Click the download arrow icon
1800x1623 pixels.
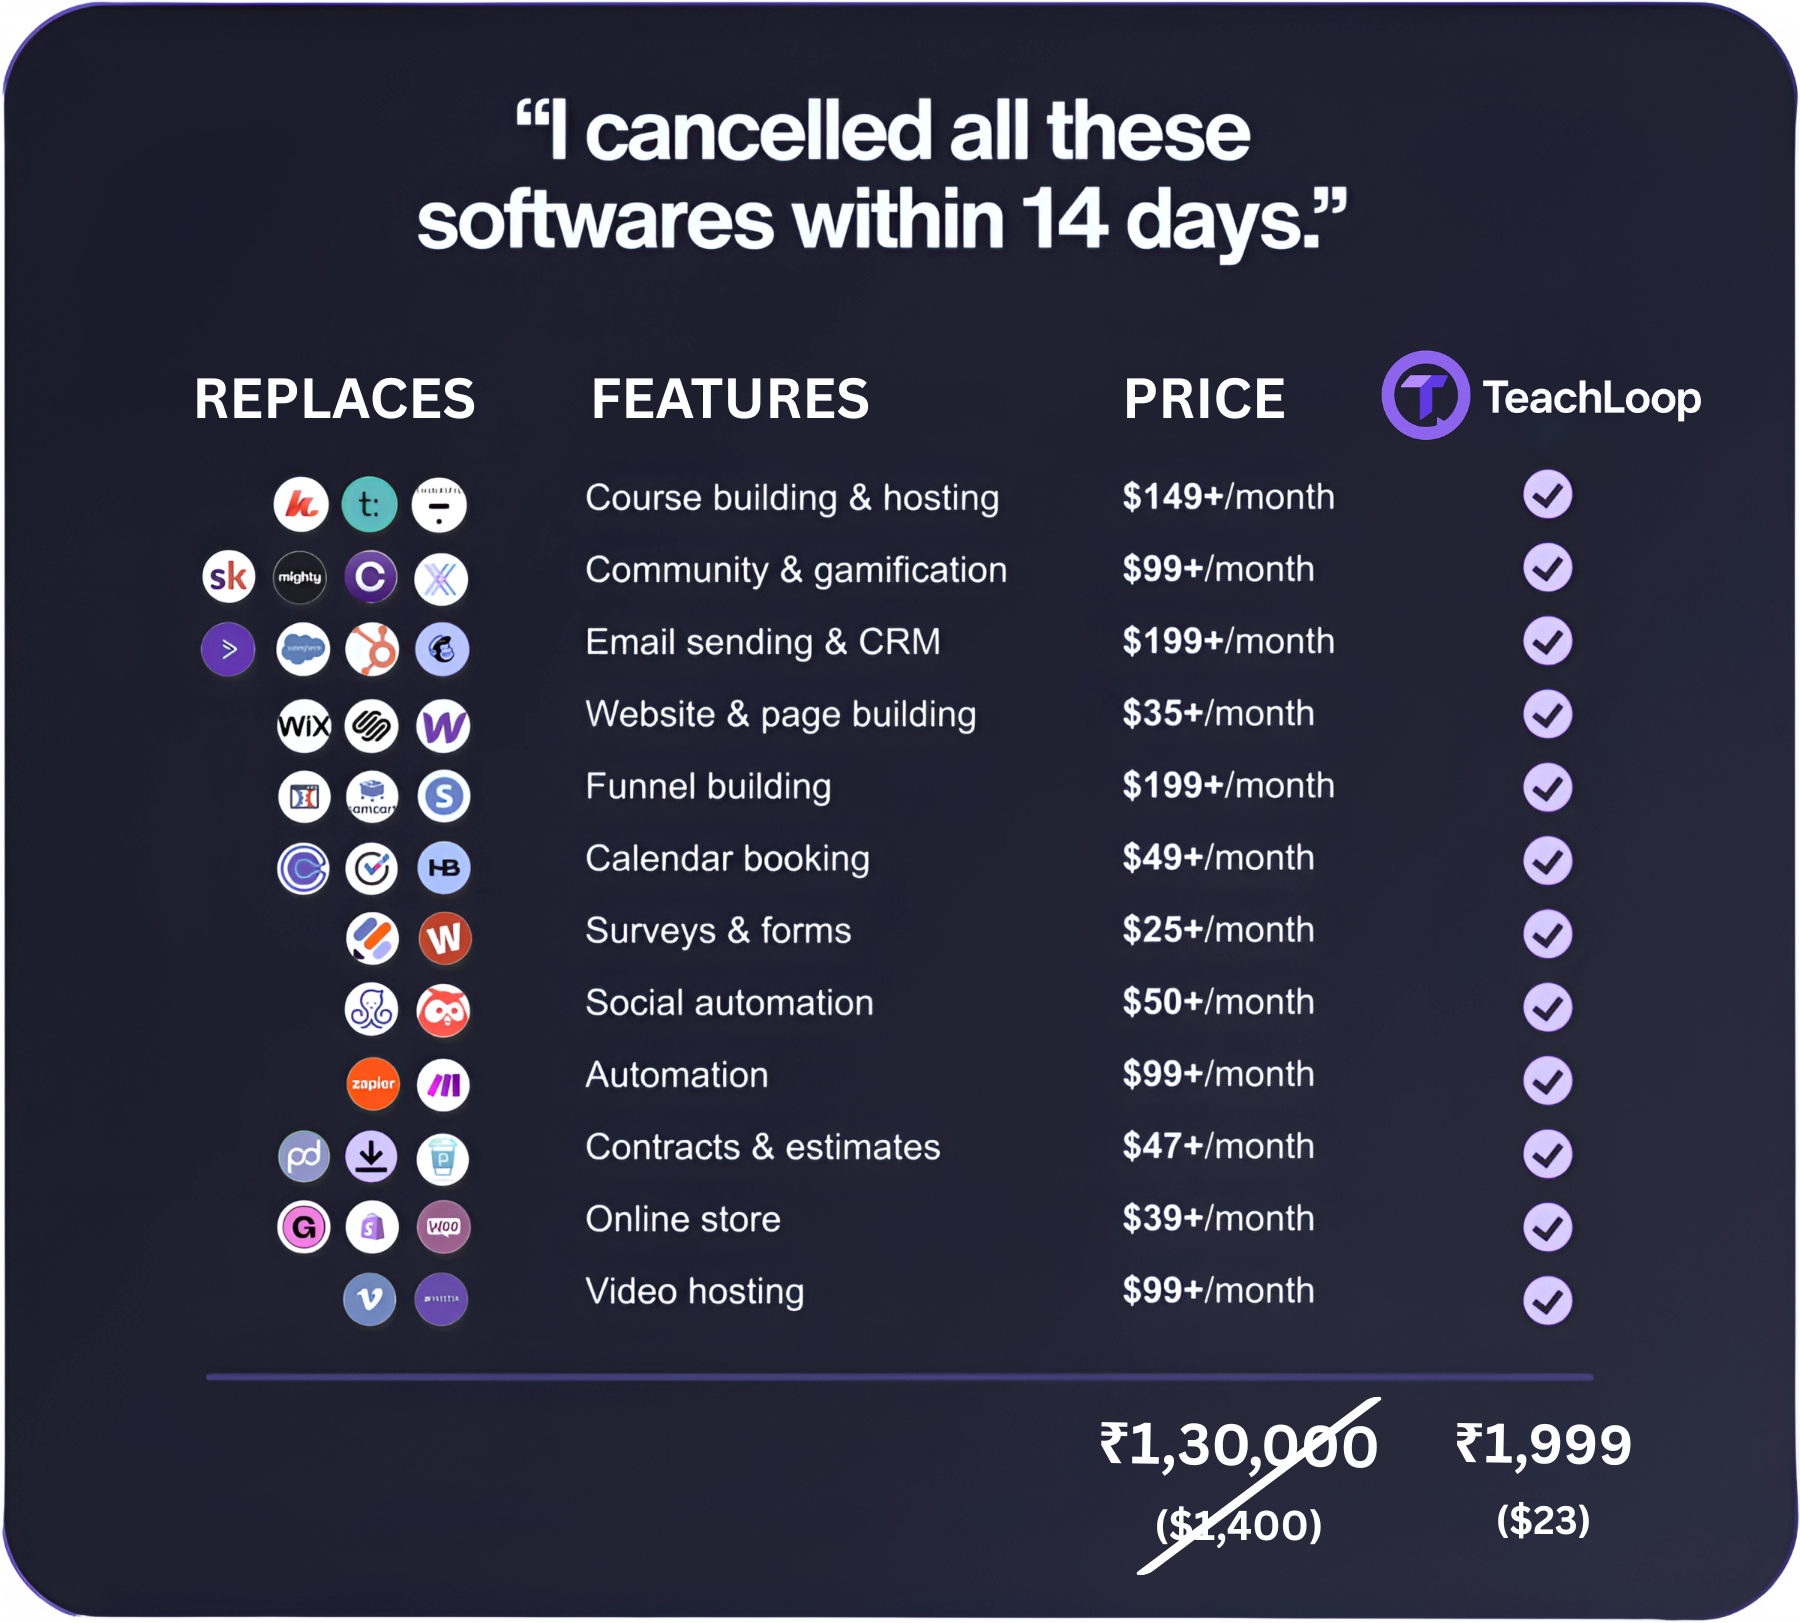pyautogui.click(x=372, y=1157)
